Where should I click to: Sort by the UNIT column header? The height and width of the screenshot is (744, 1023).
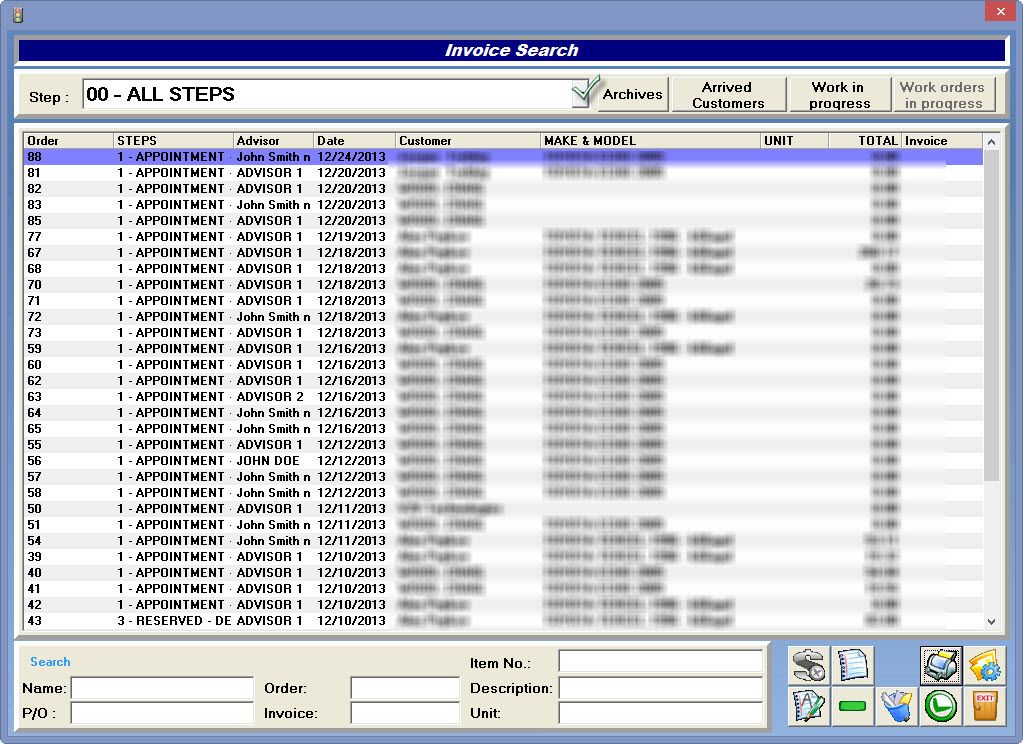(x=794, y=140)
